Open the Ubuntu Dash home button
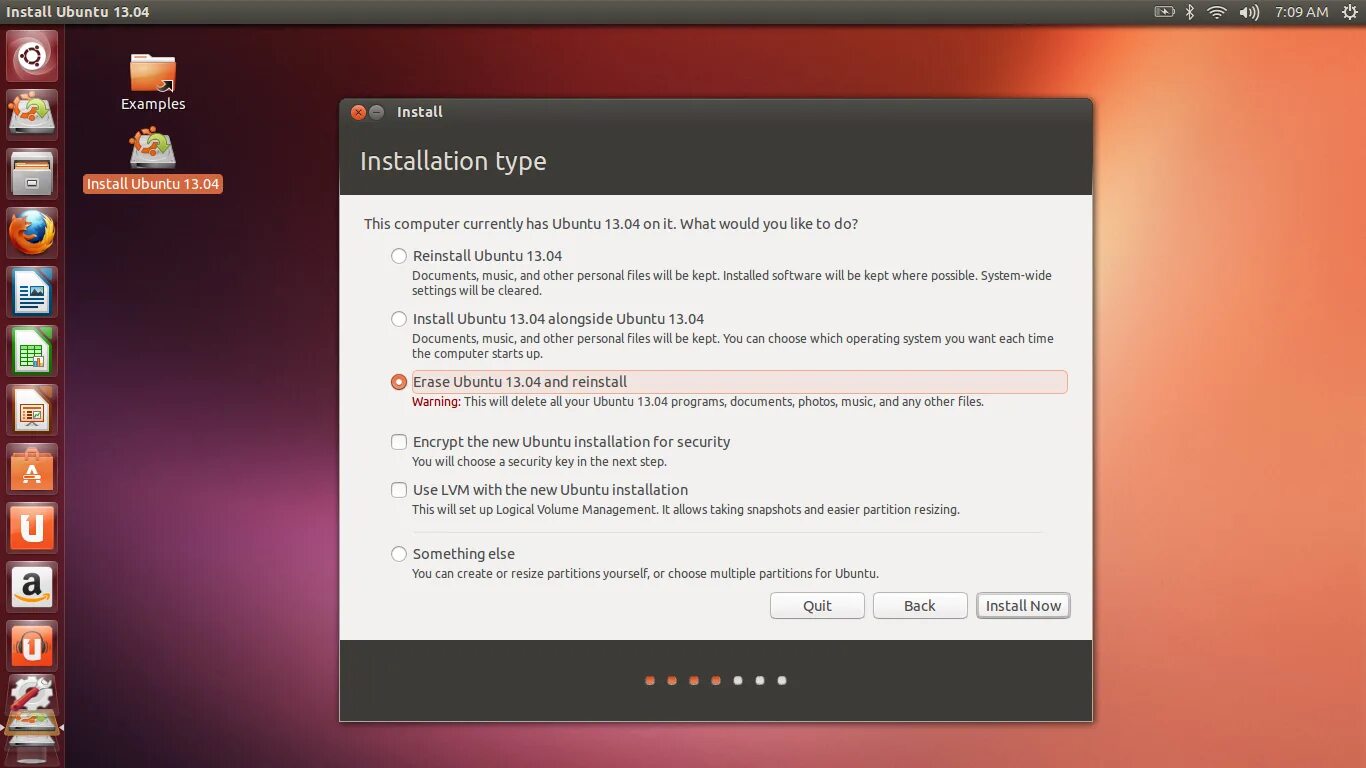Viewport: 1366px width, 768px height. click(x=32, y=56)
